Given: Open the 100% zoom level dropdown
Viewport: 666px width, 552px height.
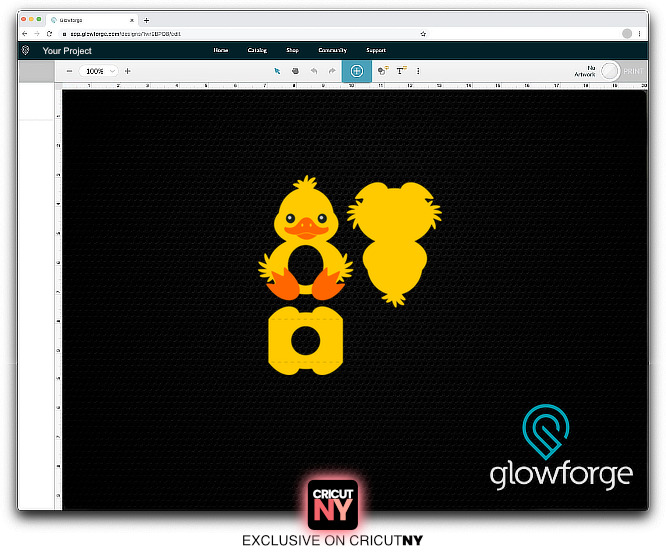Looking at the screenshot, I should click(x=99, y=71).
